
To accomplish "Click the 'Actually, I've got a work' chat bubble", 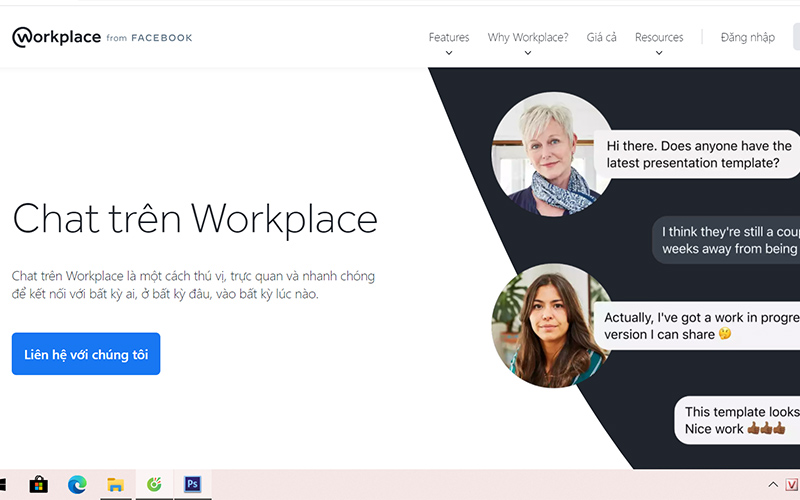I will [x=697, y=326].
